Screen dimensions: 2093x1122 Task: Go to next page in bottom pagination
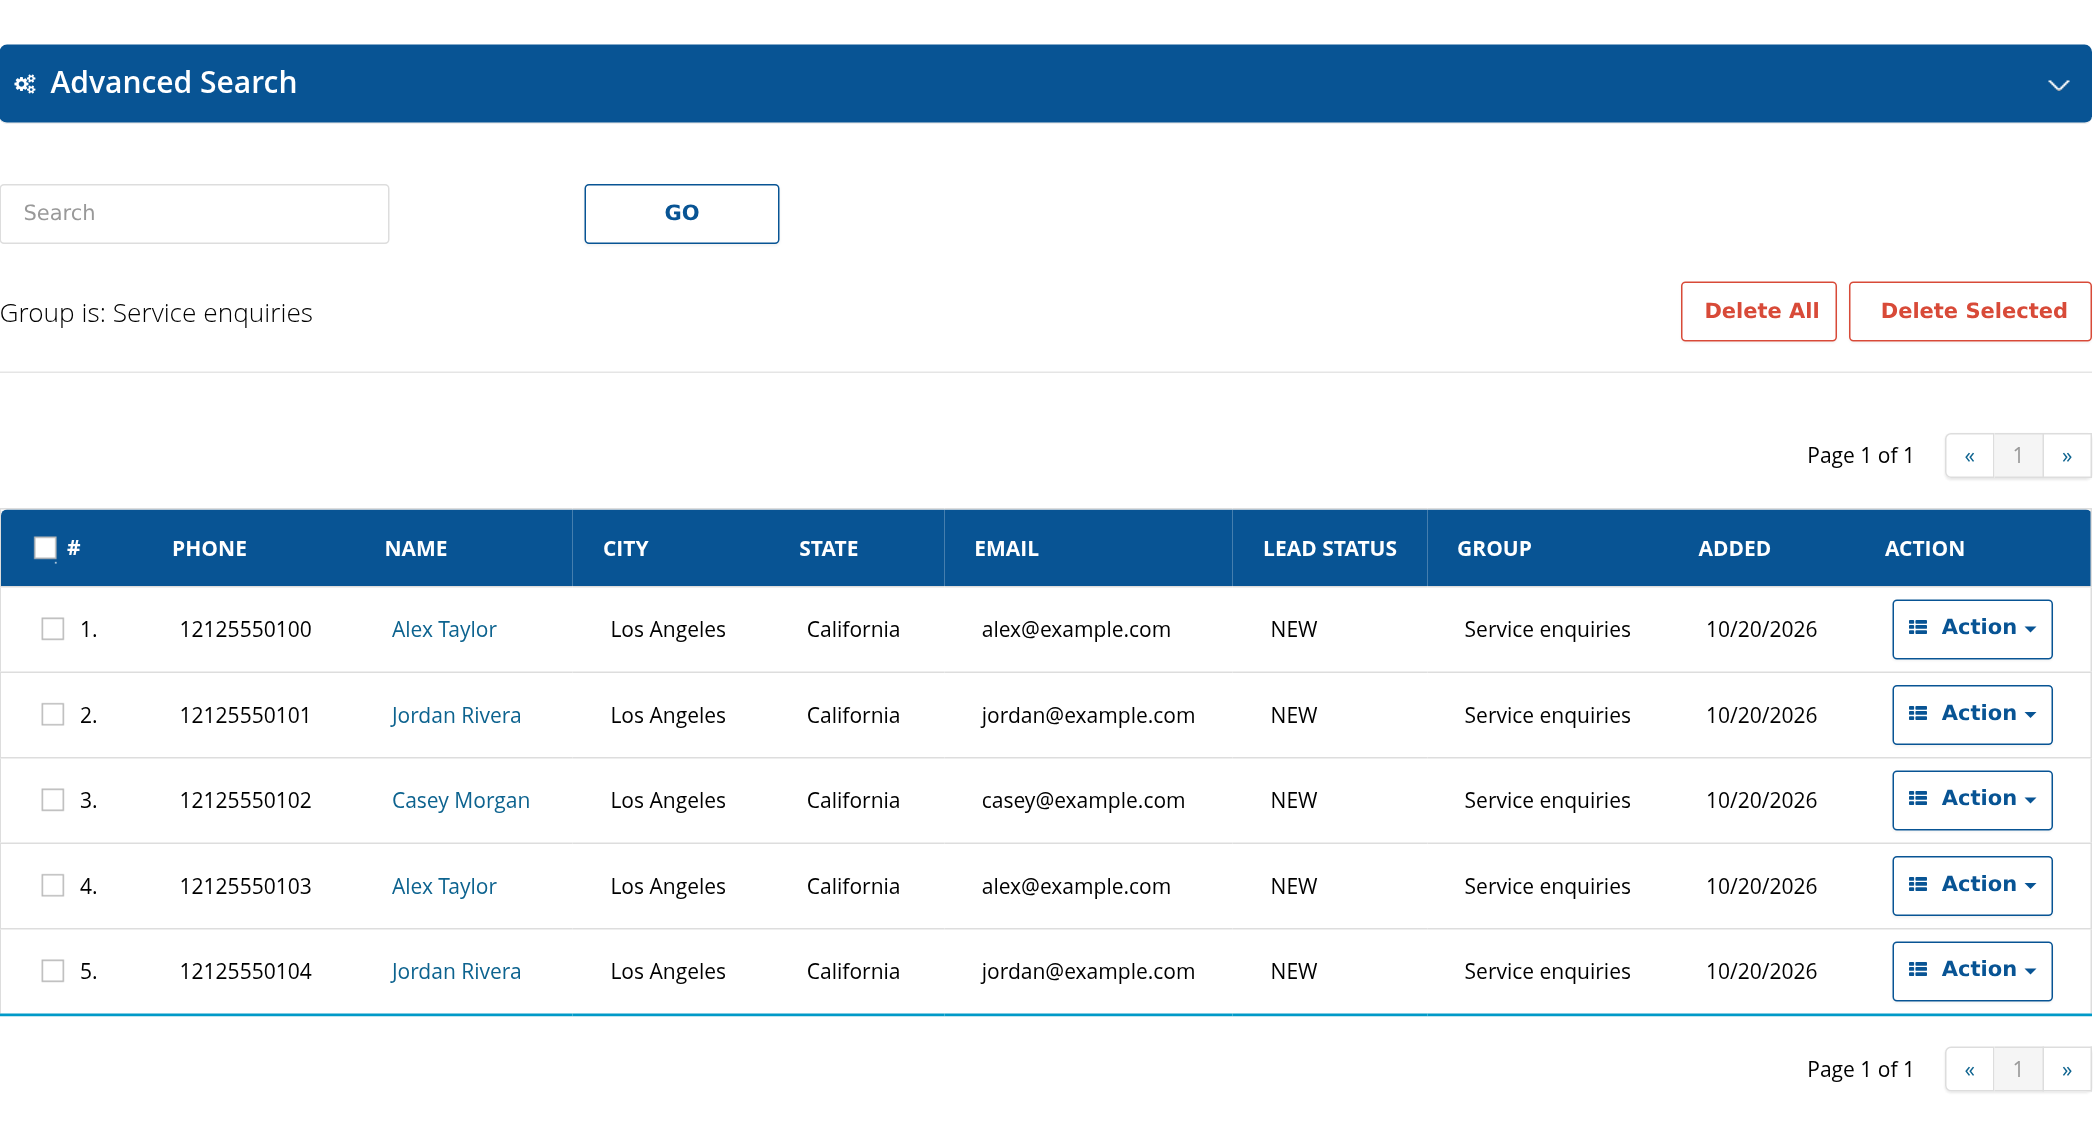click(x=2067, y=1070)
